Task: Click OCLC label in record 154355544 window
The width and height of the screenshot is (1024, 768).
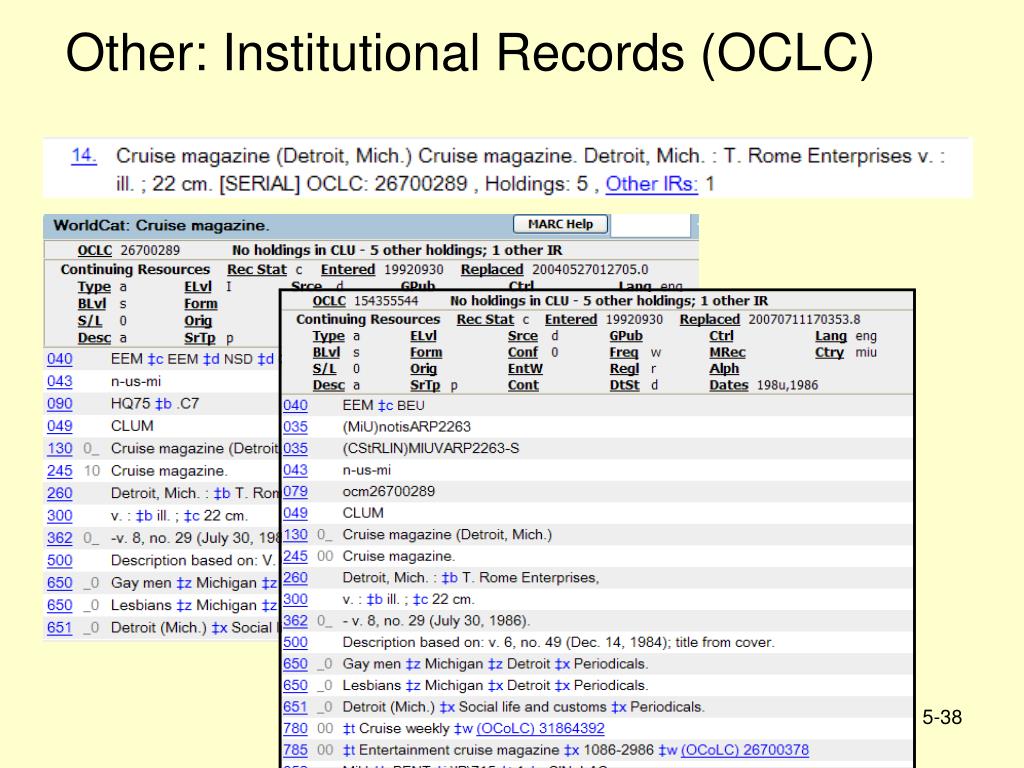Action: 329,301
